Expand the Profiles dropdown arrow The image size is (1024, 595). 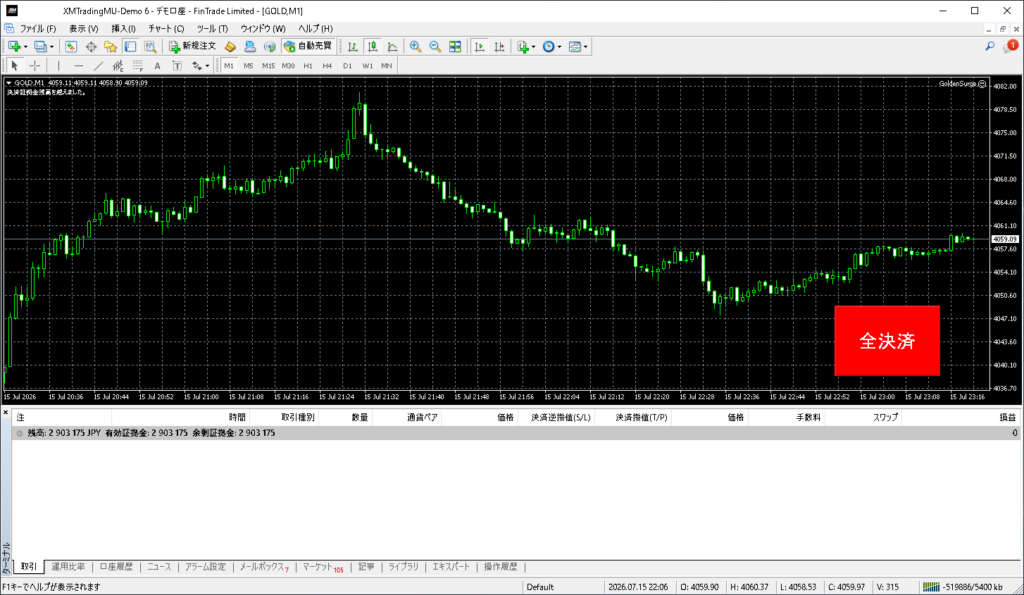pos(52,47)
